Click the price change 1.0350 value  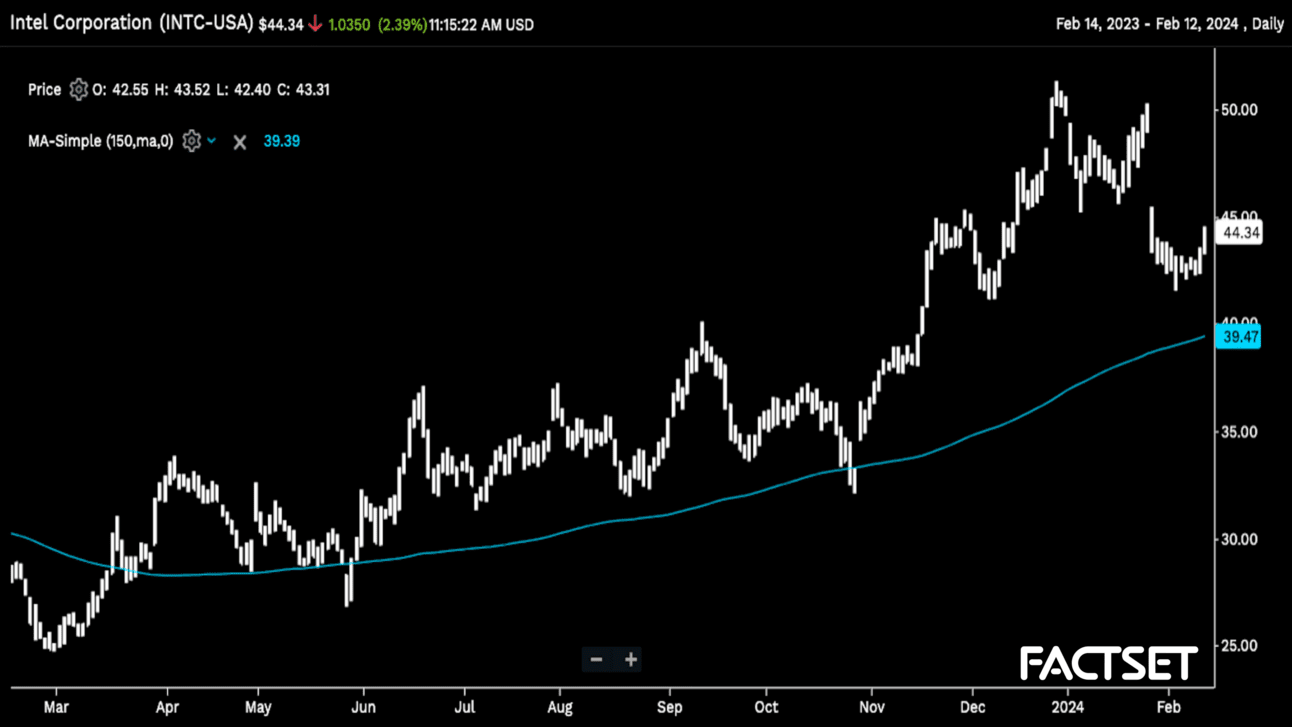point(349,25)
